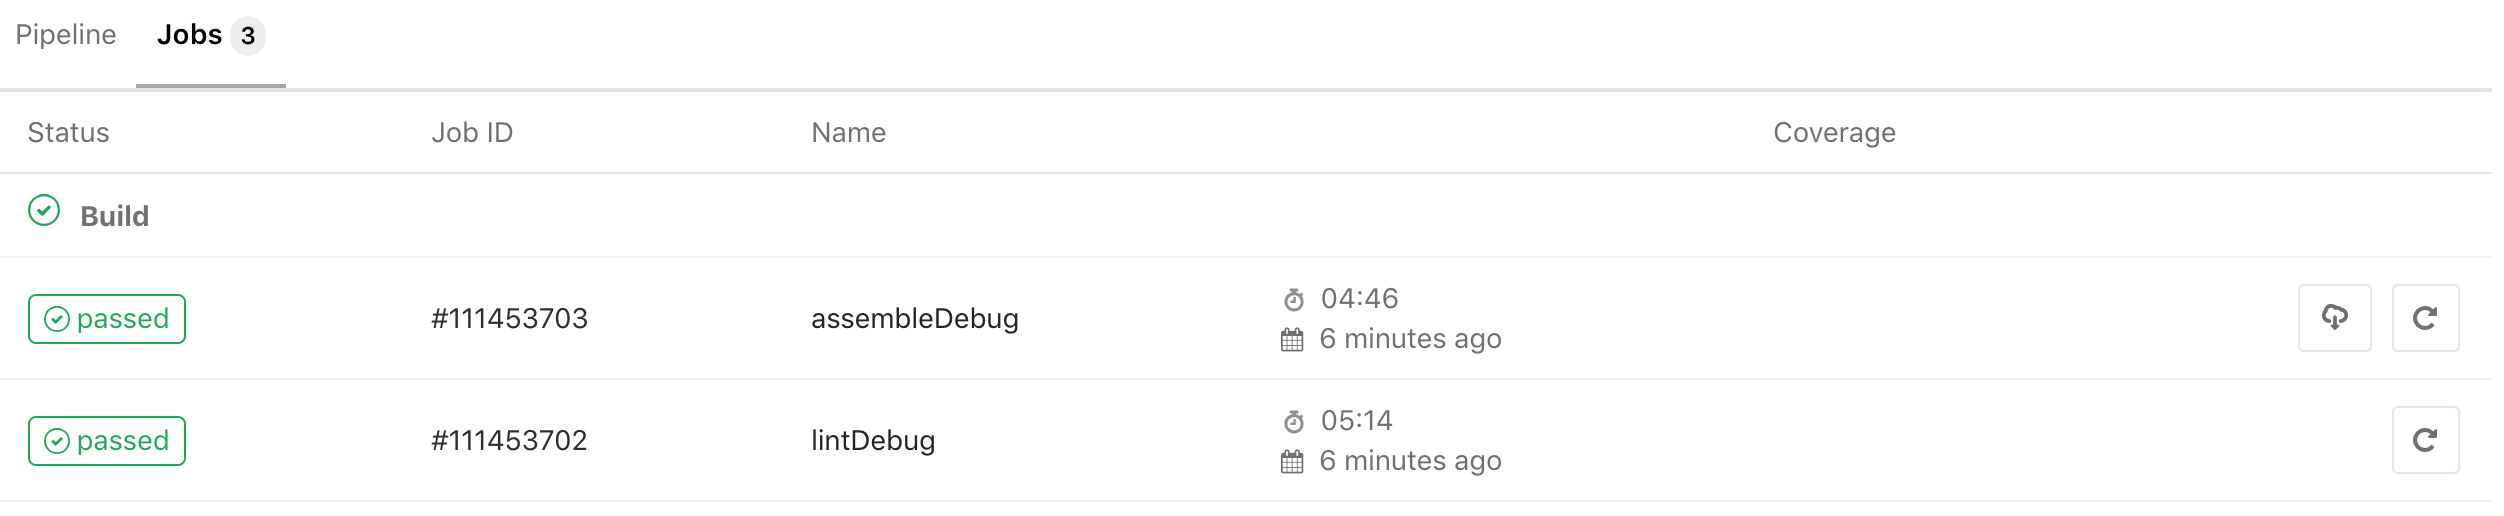Open job #111453702
This screenshot has height=516, width=2504.
pos(509,441)
